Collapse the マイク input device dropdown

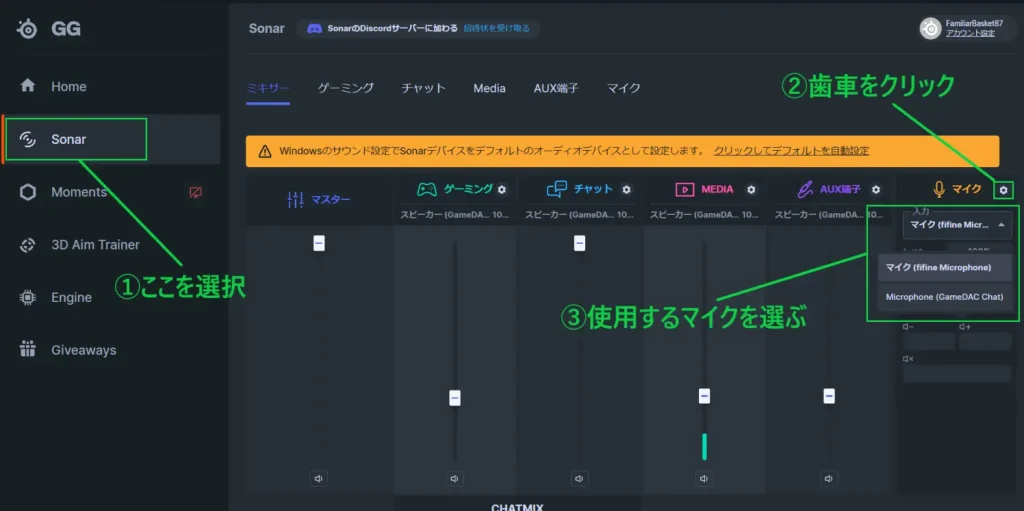pyautogui.click(x=957, y=225)
